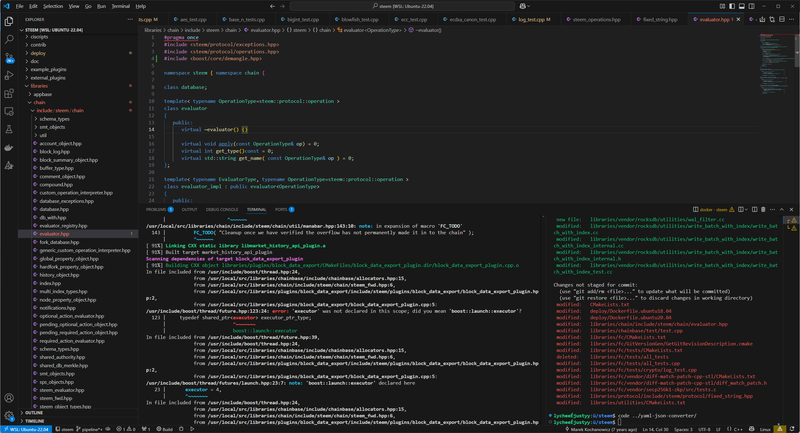
Task: Go back with the navigation arrow
Action: click(272, 6)
